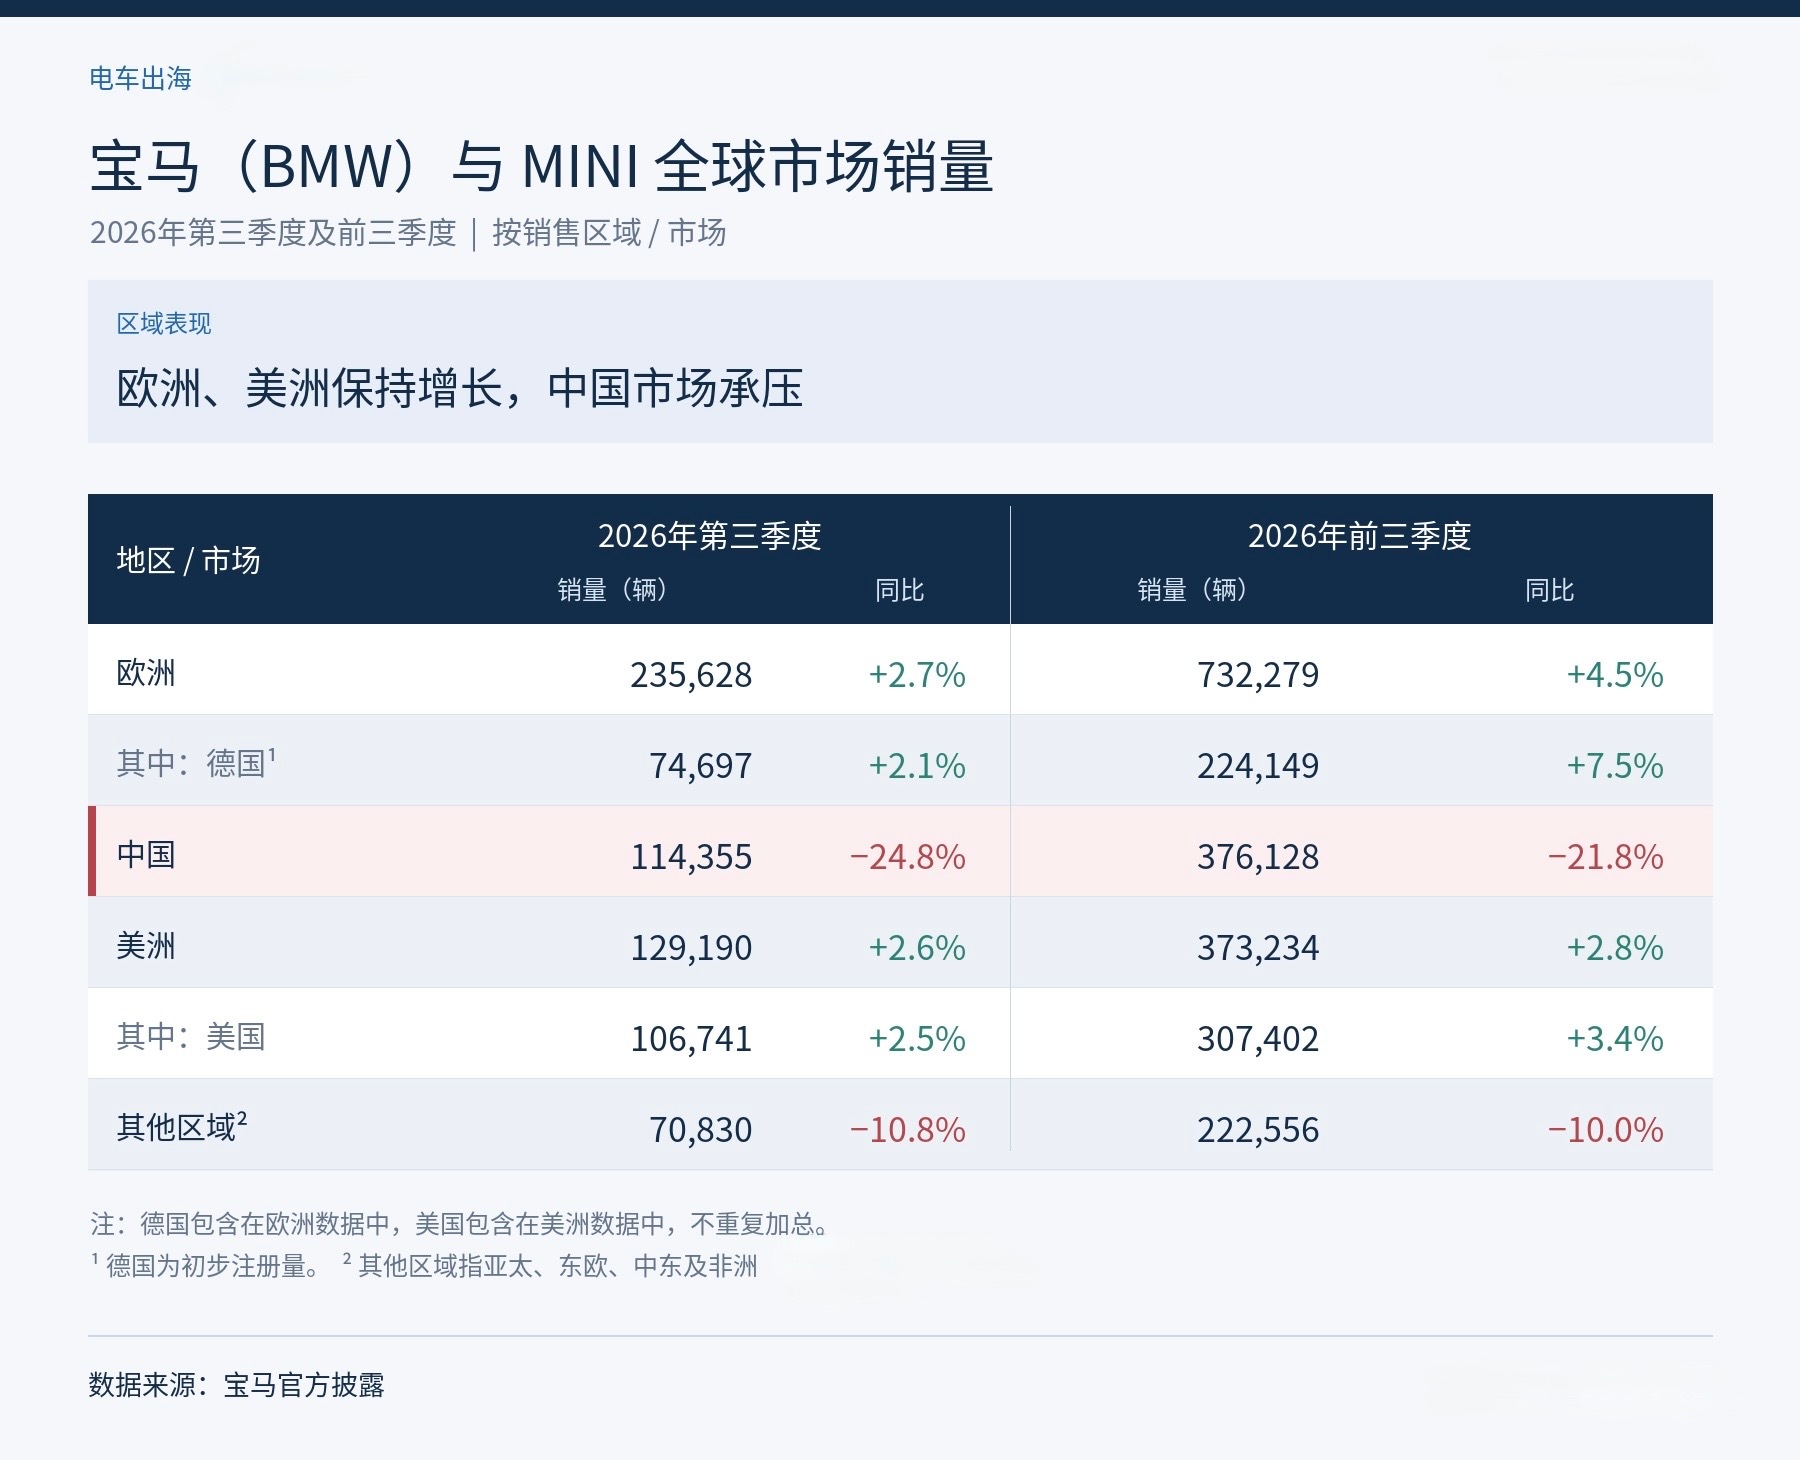Select the 其中：德国 row label

pos(196,763)
